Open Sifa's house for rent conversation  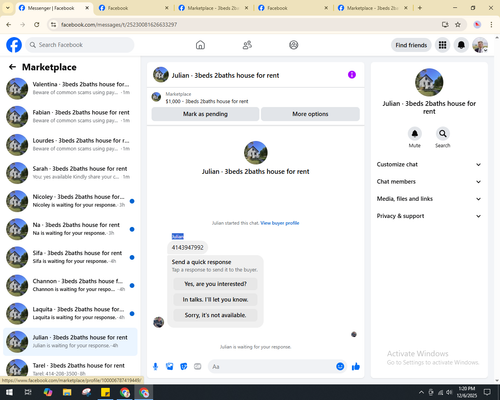click(x=70, y=257)
